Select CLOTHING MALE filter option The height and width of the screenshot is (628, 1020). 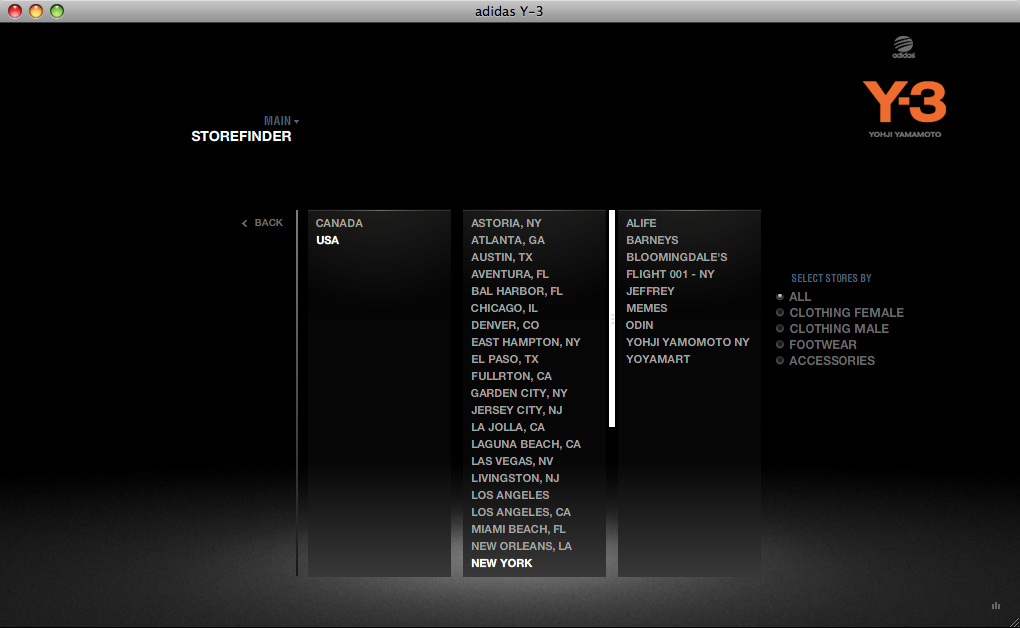click(839, 329)
